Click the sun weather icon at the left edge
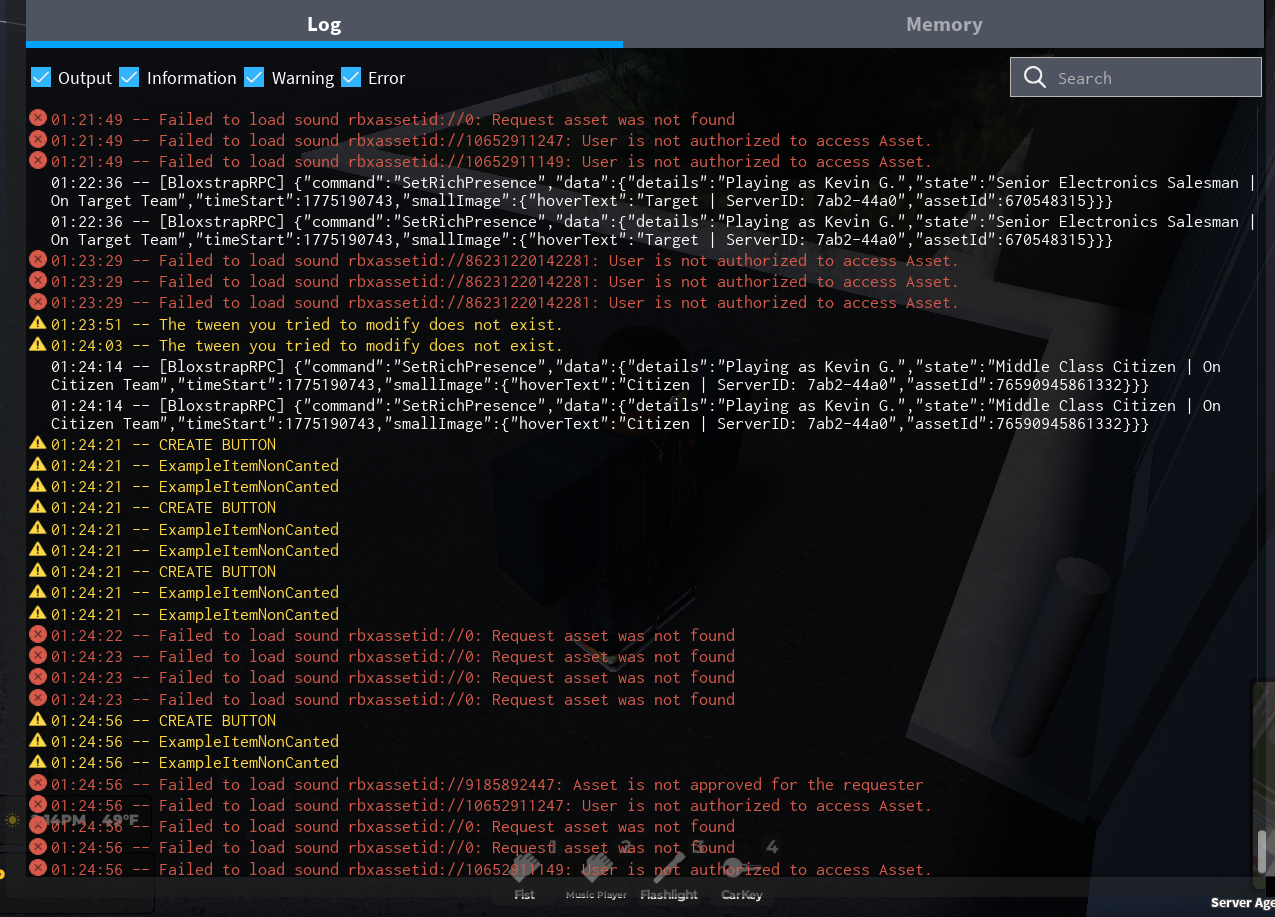Viewport: 1275px width, 917px height. point(12,820)
